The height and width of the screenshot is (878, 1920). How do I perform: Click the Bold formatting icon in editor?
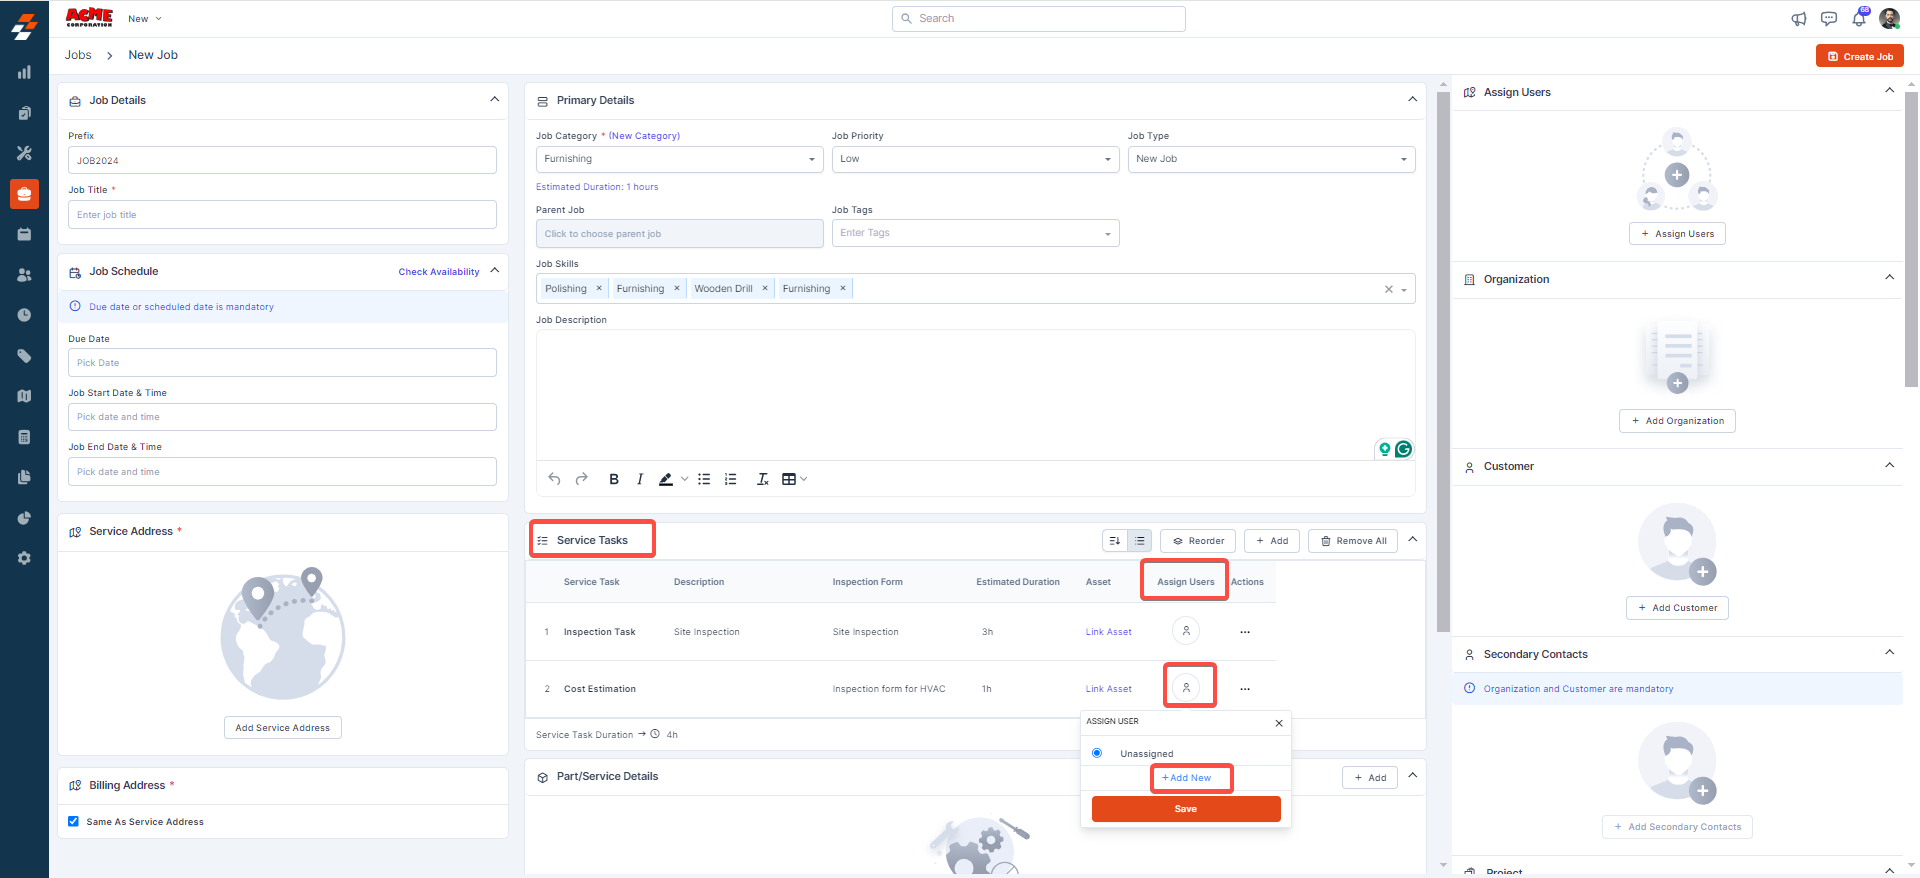point(614,479)
